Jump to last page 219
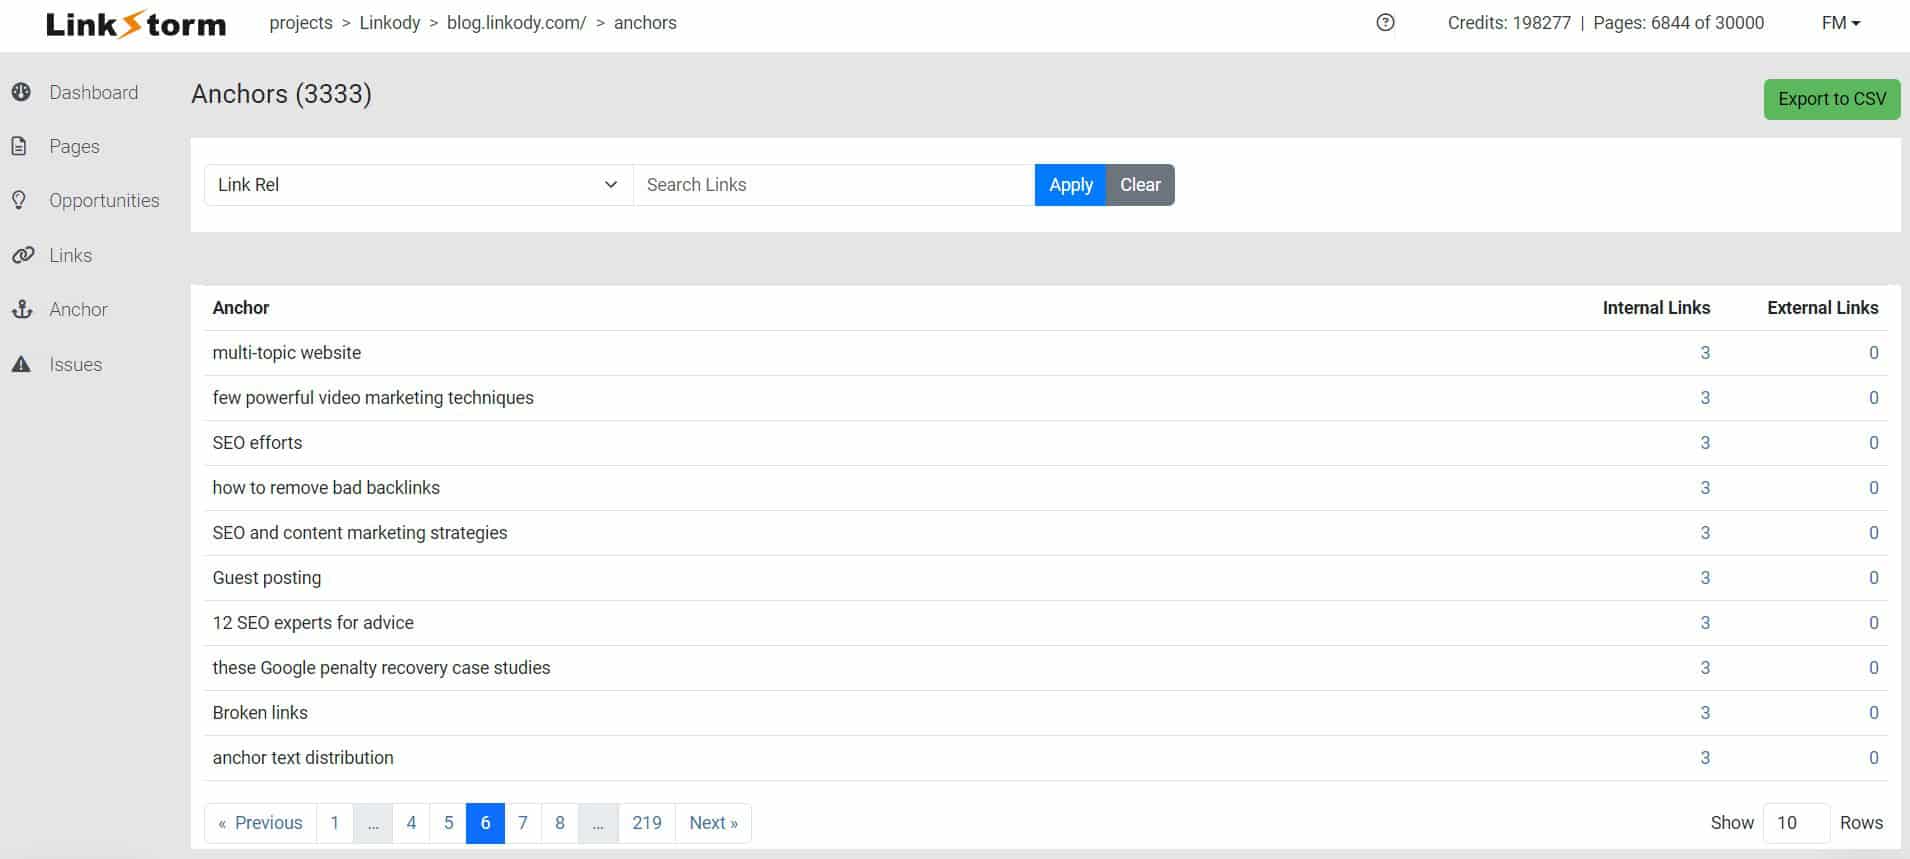The width and height of the screenshot is (1910, 859). coord(646,822)
